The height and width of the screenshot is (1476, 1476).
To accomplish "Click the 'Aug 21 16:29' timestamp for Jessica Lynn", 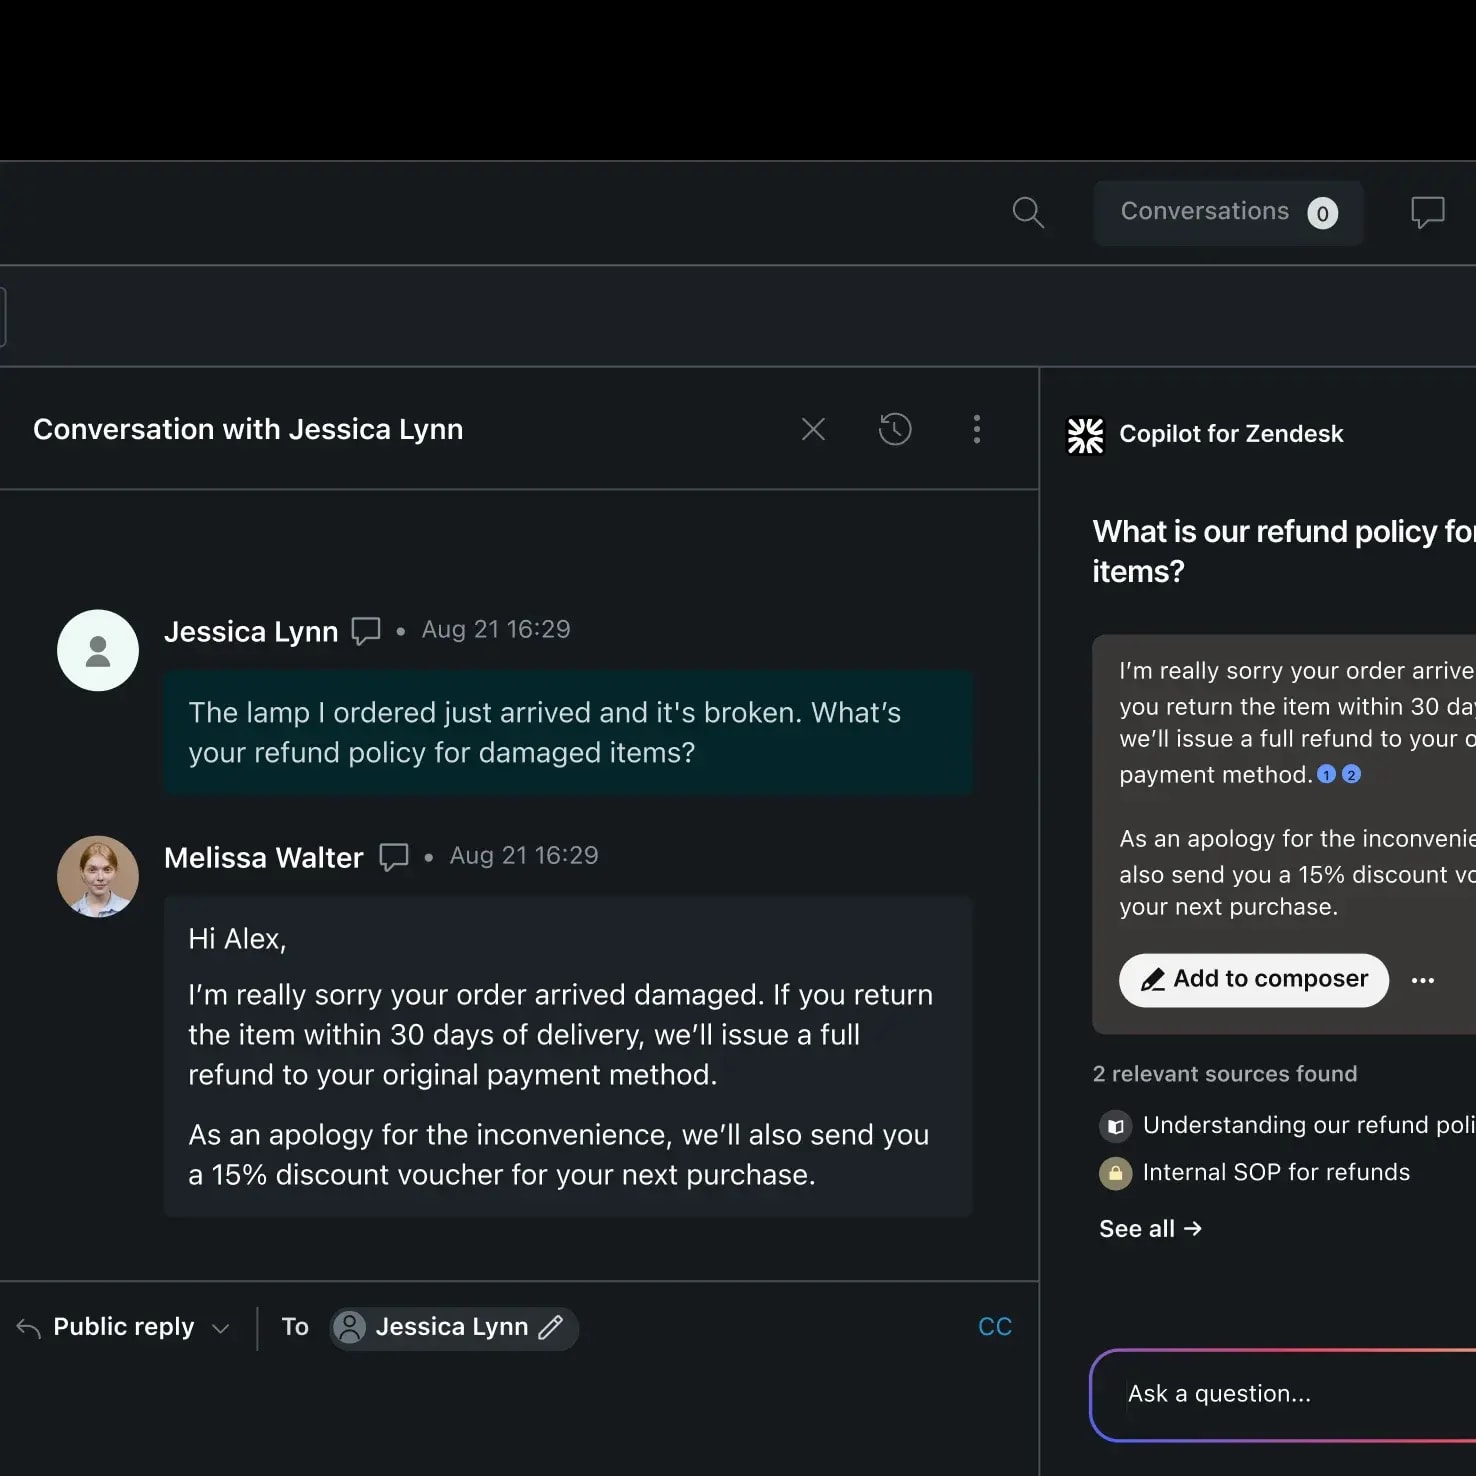I will pyautogui.click(x=496, y=629).
